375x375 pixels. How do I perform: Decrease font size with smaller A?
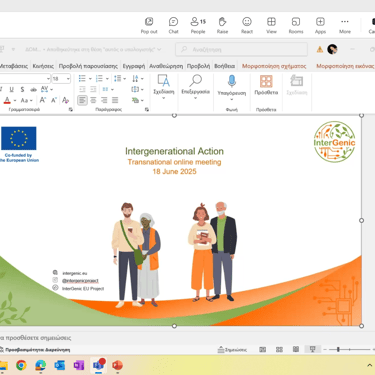click(54, 100)
